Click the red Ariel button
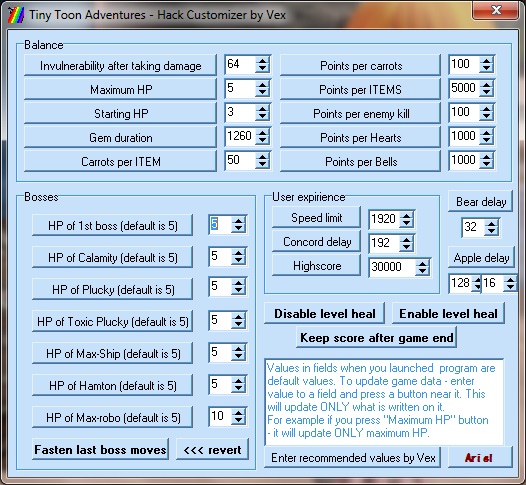The height and width of the screenshot is (485, 526). tap(480, 457)
